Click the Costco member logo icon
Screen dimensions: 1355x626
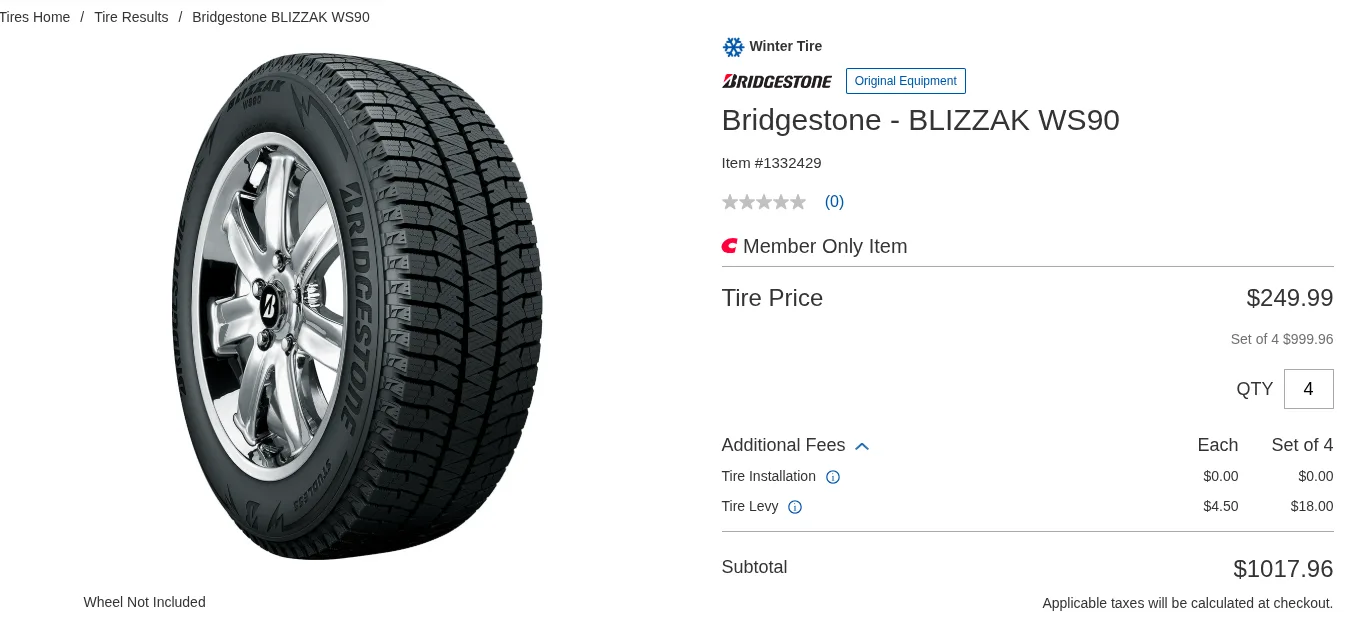[x=729, y=245]
